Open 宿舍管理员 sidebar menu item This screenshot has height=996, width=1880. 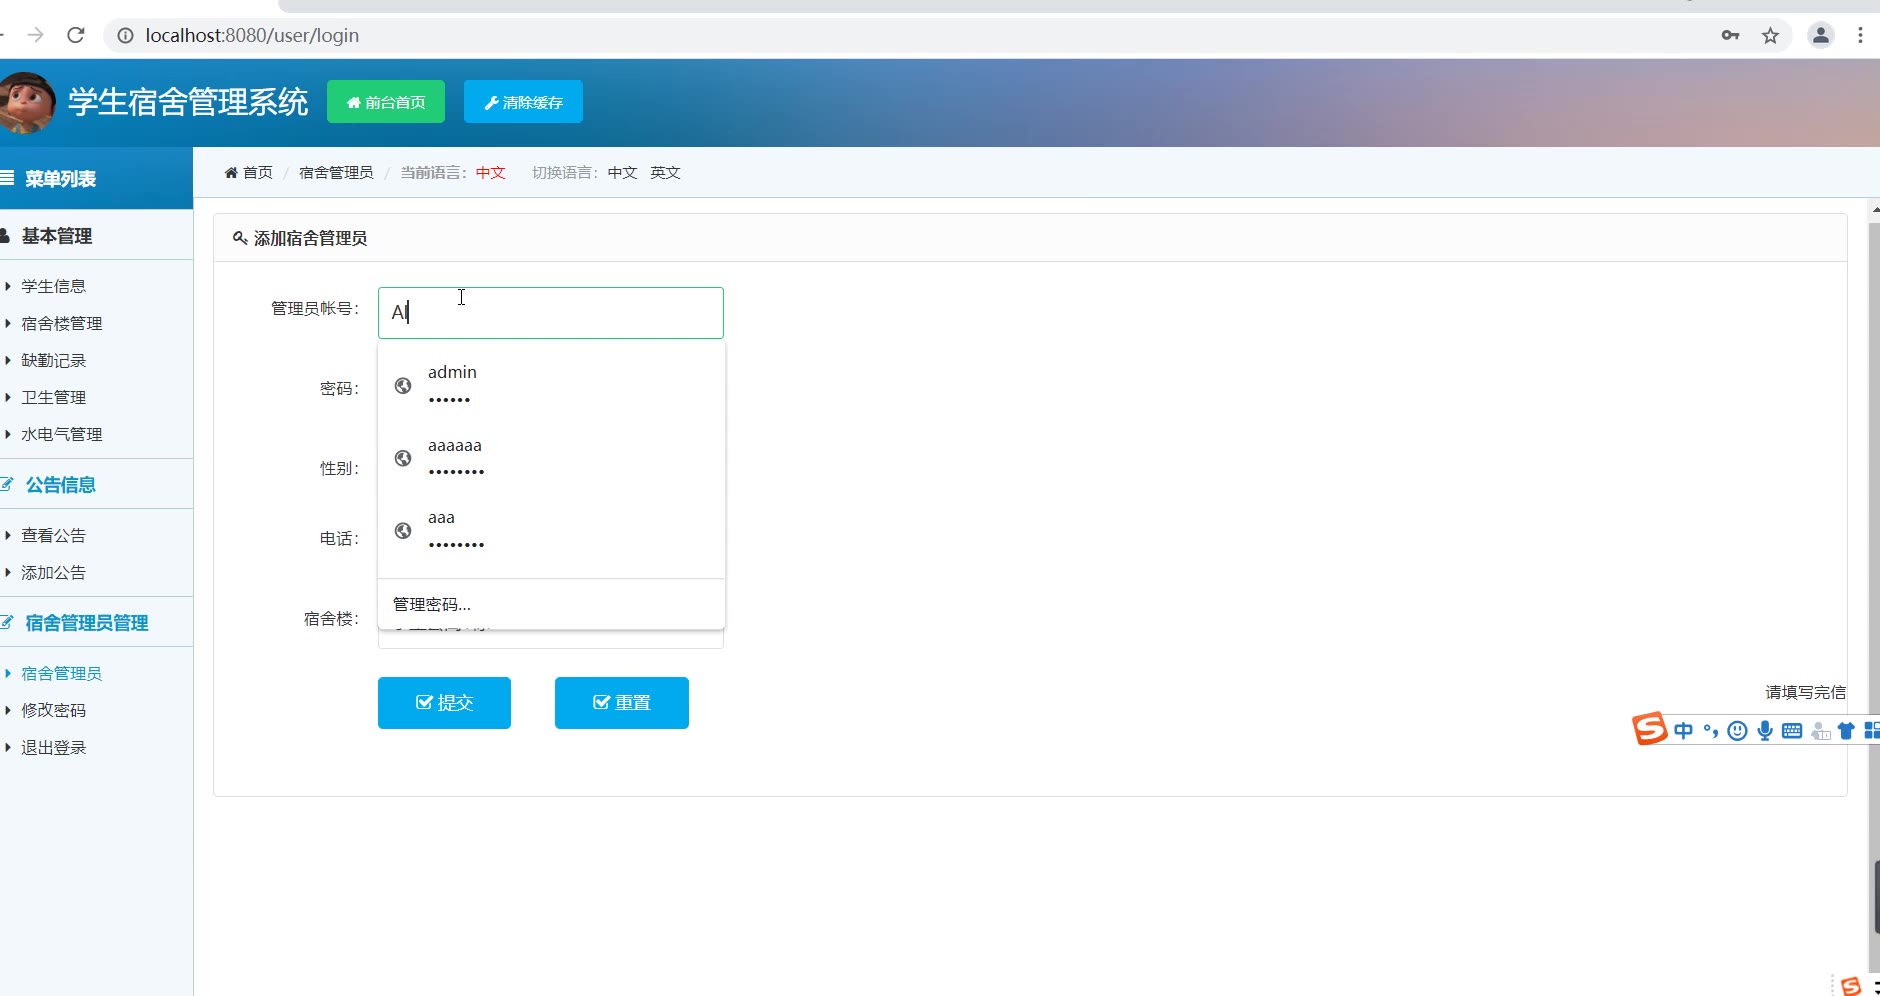coord(62,674)
